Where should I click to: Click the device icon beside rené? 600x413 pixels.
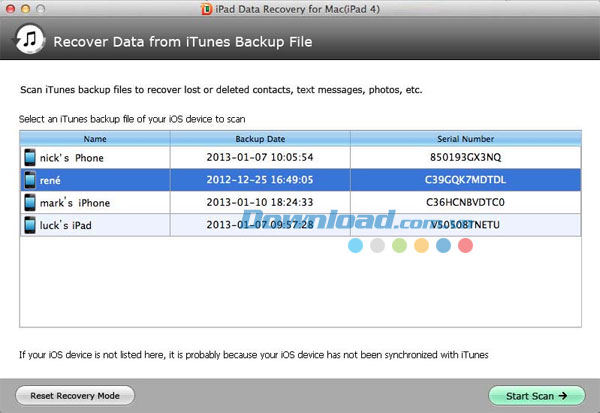[30, 180]
